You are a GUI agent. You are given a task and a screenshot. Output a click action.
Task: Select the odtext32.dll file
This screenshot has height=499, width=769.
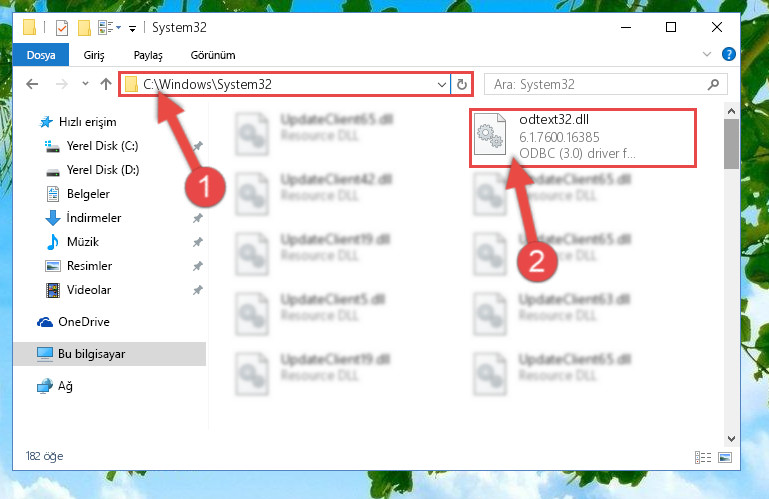coord(583,138)
